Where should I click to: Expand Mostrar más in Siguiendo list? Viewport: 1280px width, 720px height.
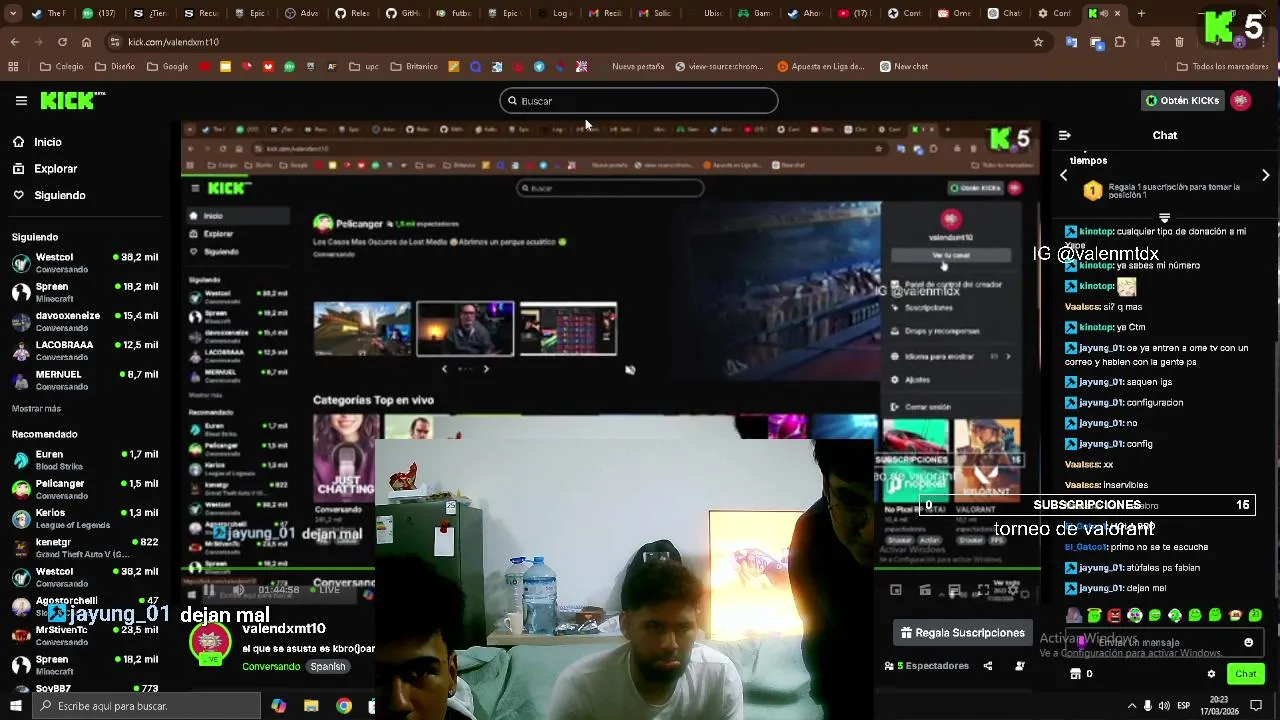tap(36, 409)
